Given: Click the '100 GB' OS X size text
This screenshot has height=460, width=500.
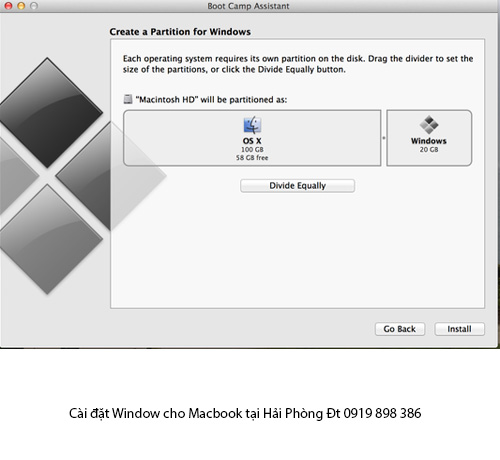Looking at the screenshot, I should [252, 149].
